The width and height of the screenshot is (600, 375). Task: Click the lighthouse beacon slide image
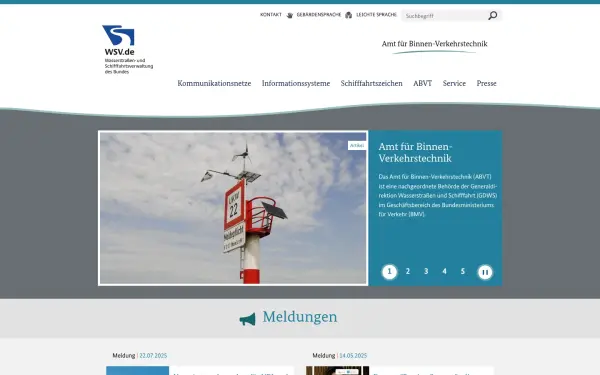point(233,208)
